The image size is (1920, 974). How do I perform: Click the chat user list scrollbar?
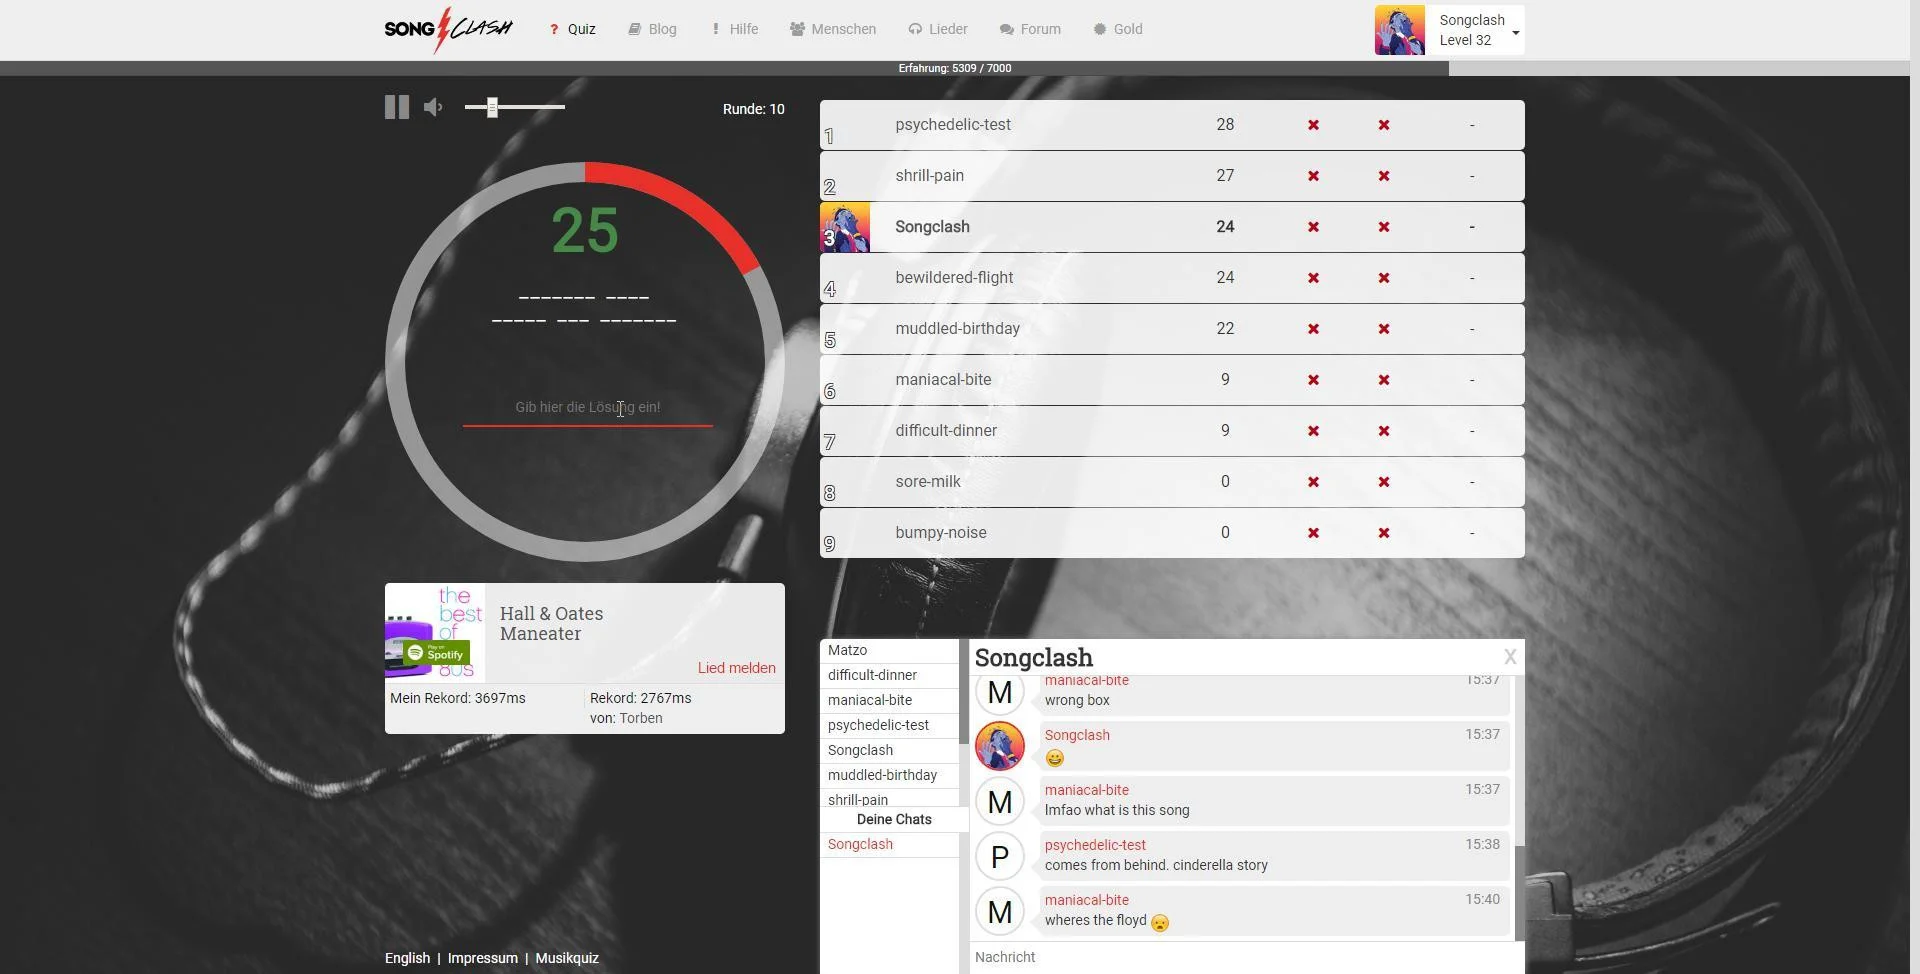pos(962,692)
